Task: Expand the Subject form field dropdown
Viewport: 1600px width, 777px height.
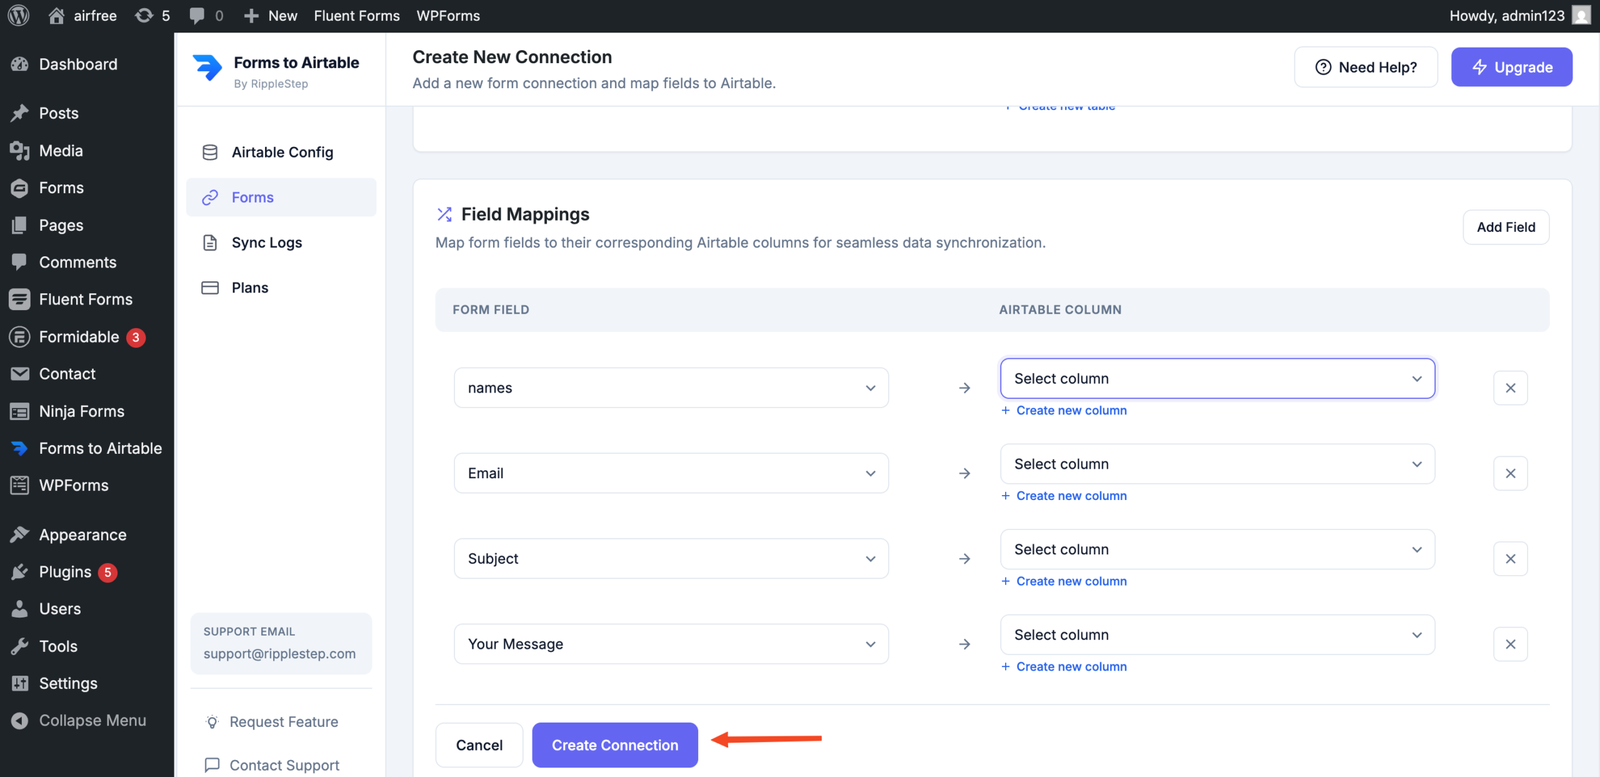Action: coord(671,559)
